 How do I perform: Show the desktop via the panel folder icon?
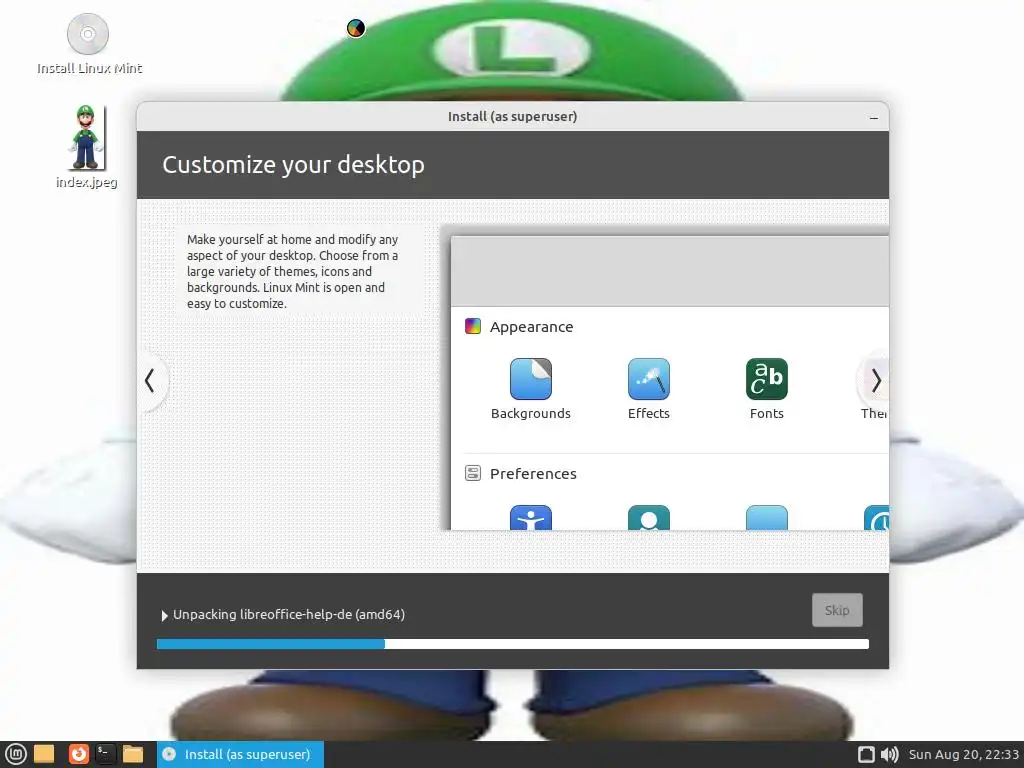(44, 754)
